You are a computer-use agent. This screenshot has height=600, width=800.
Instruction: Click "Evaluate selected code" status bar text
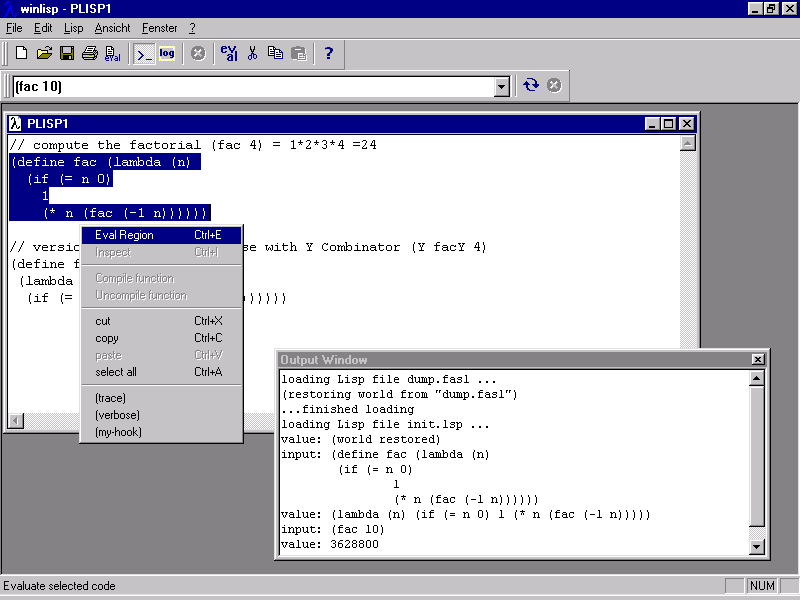point(60,586)
